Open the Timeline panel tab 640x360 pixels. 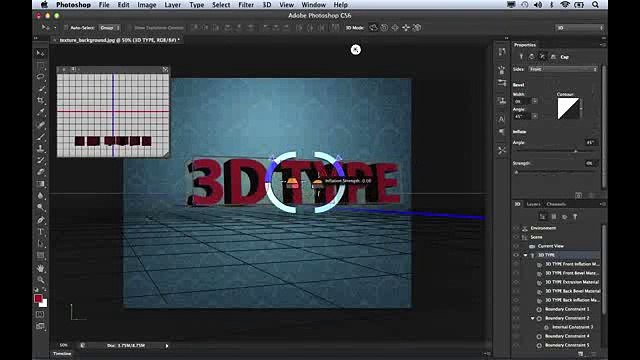coord(62,354)
